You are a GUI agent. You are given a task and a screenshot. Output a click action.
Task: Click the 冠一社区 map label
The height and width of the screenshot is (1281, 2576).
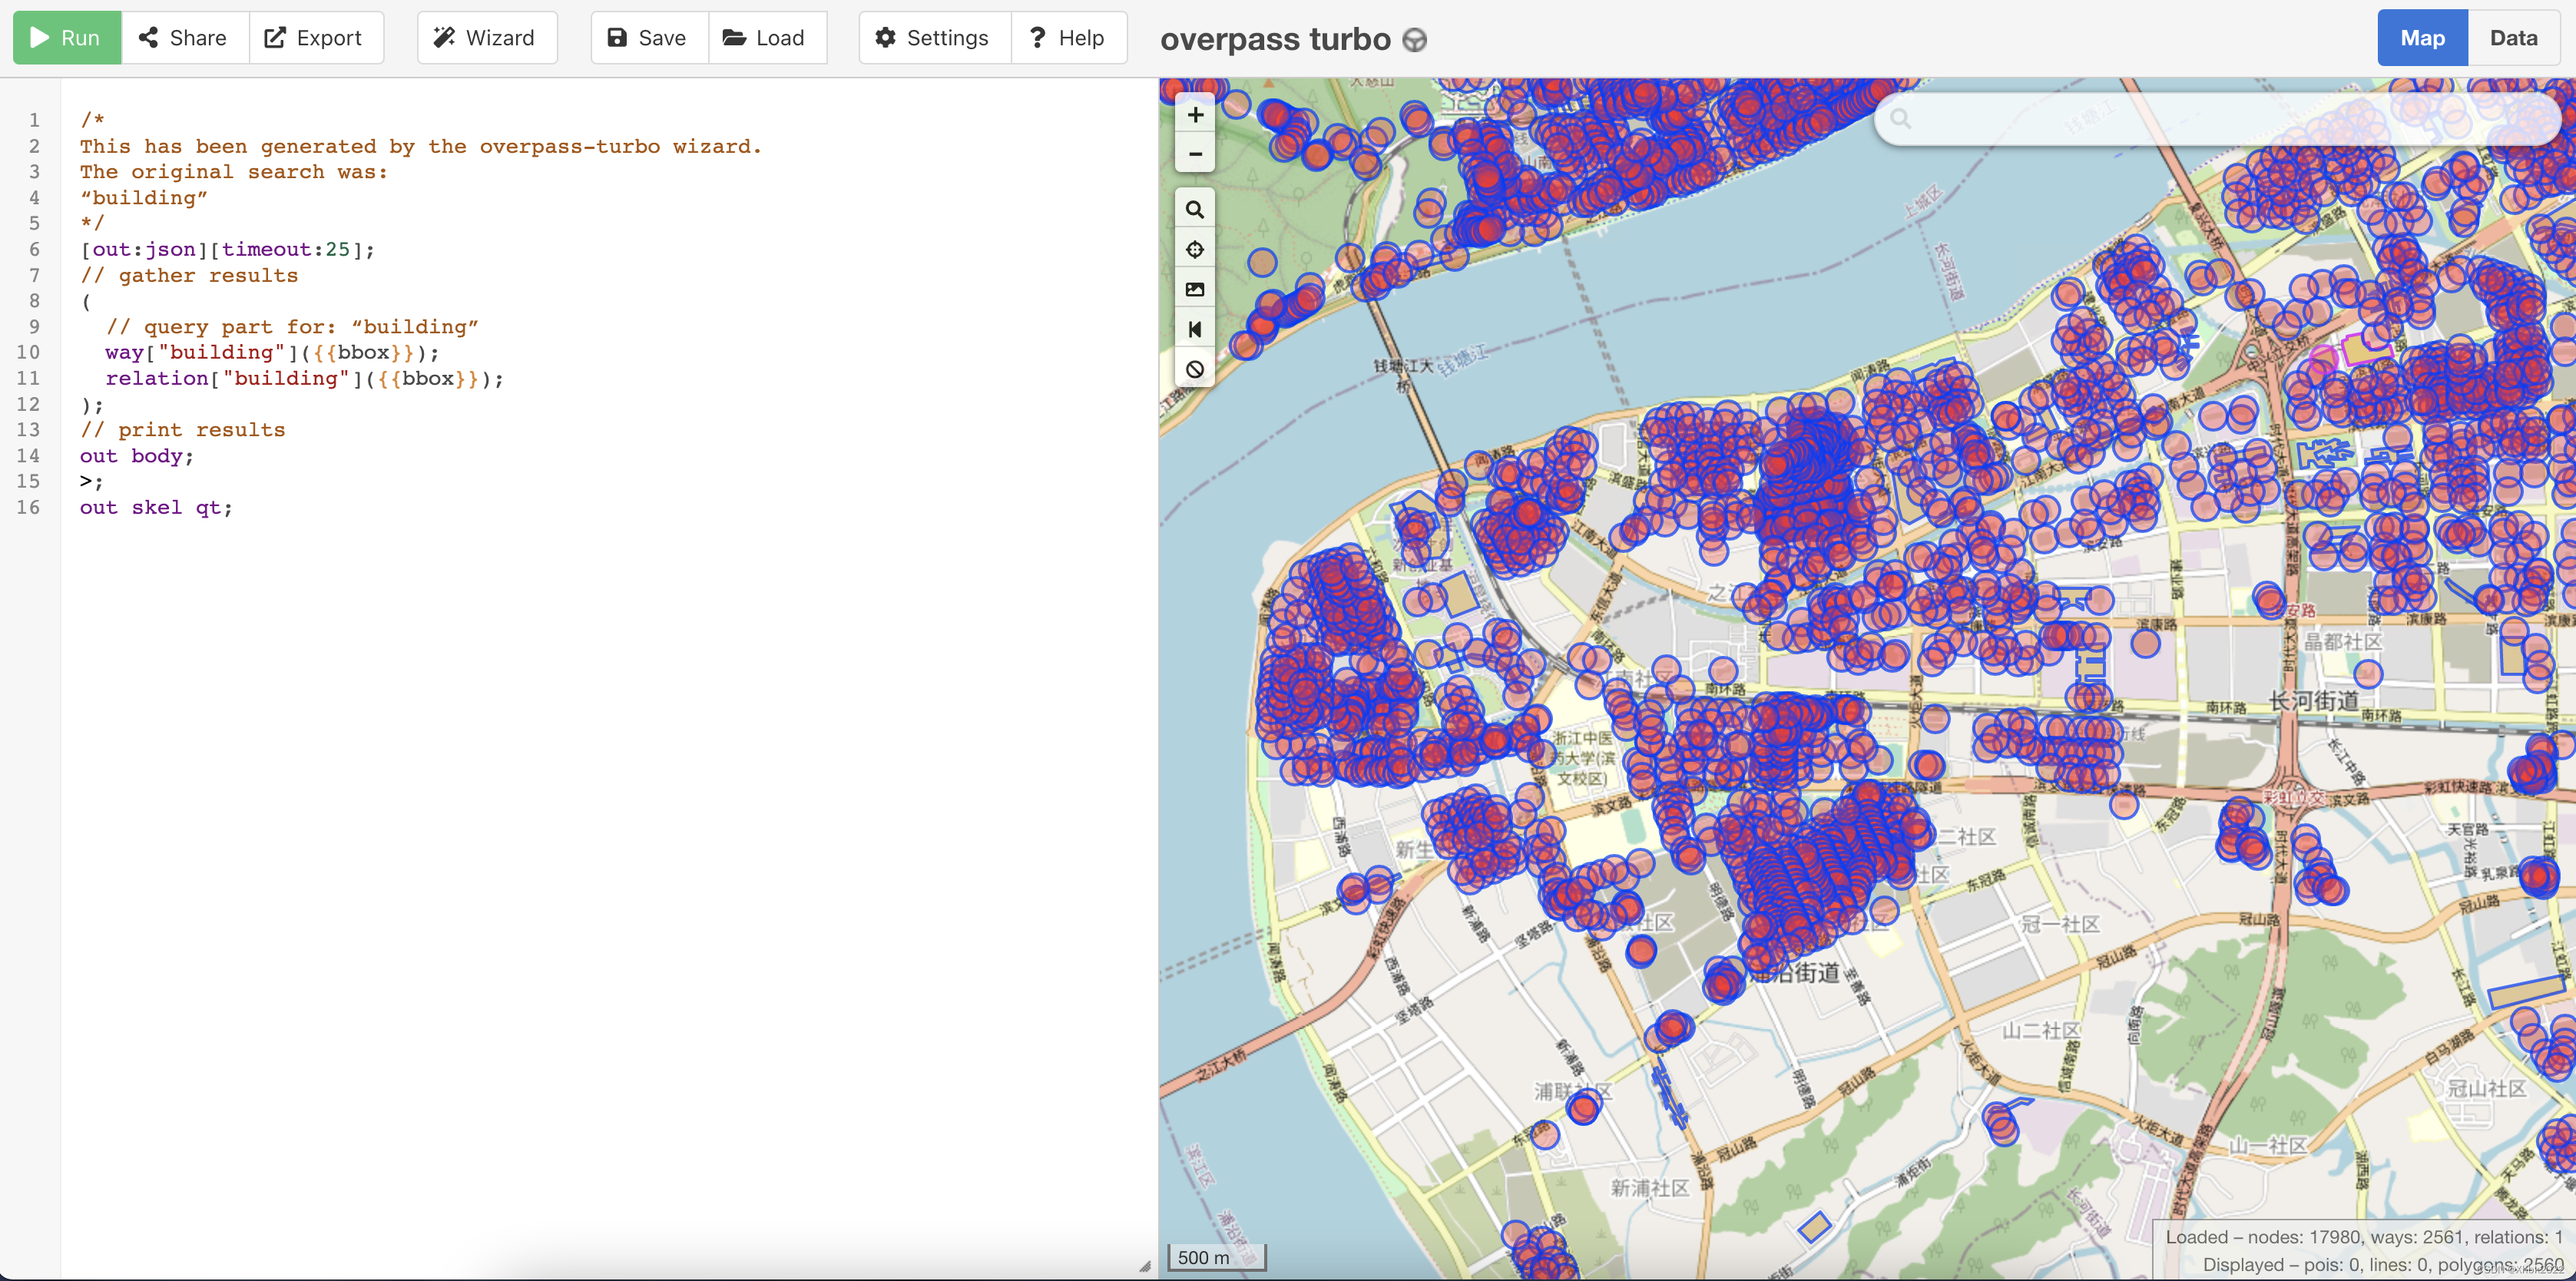point(2060,924)
